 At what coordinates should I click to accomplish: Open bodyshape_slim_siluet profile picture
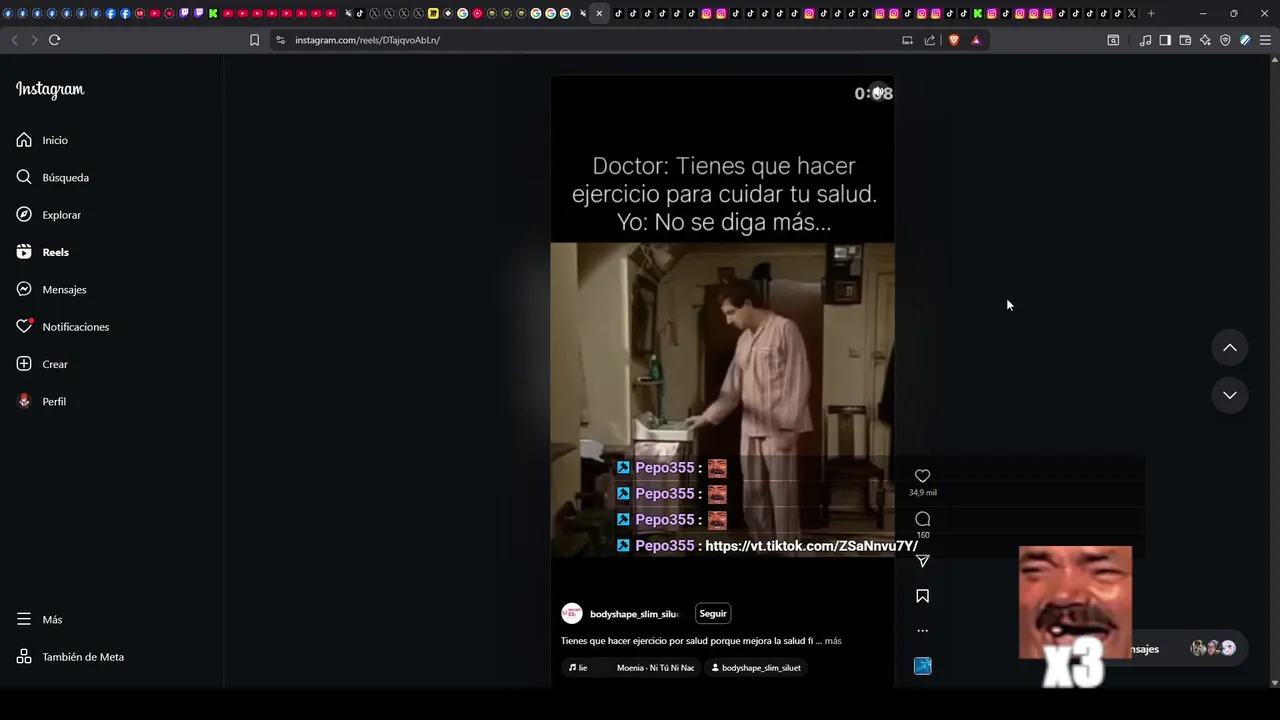(x=572, y=614)
